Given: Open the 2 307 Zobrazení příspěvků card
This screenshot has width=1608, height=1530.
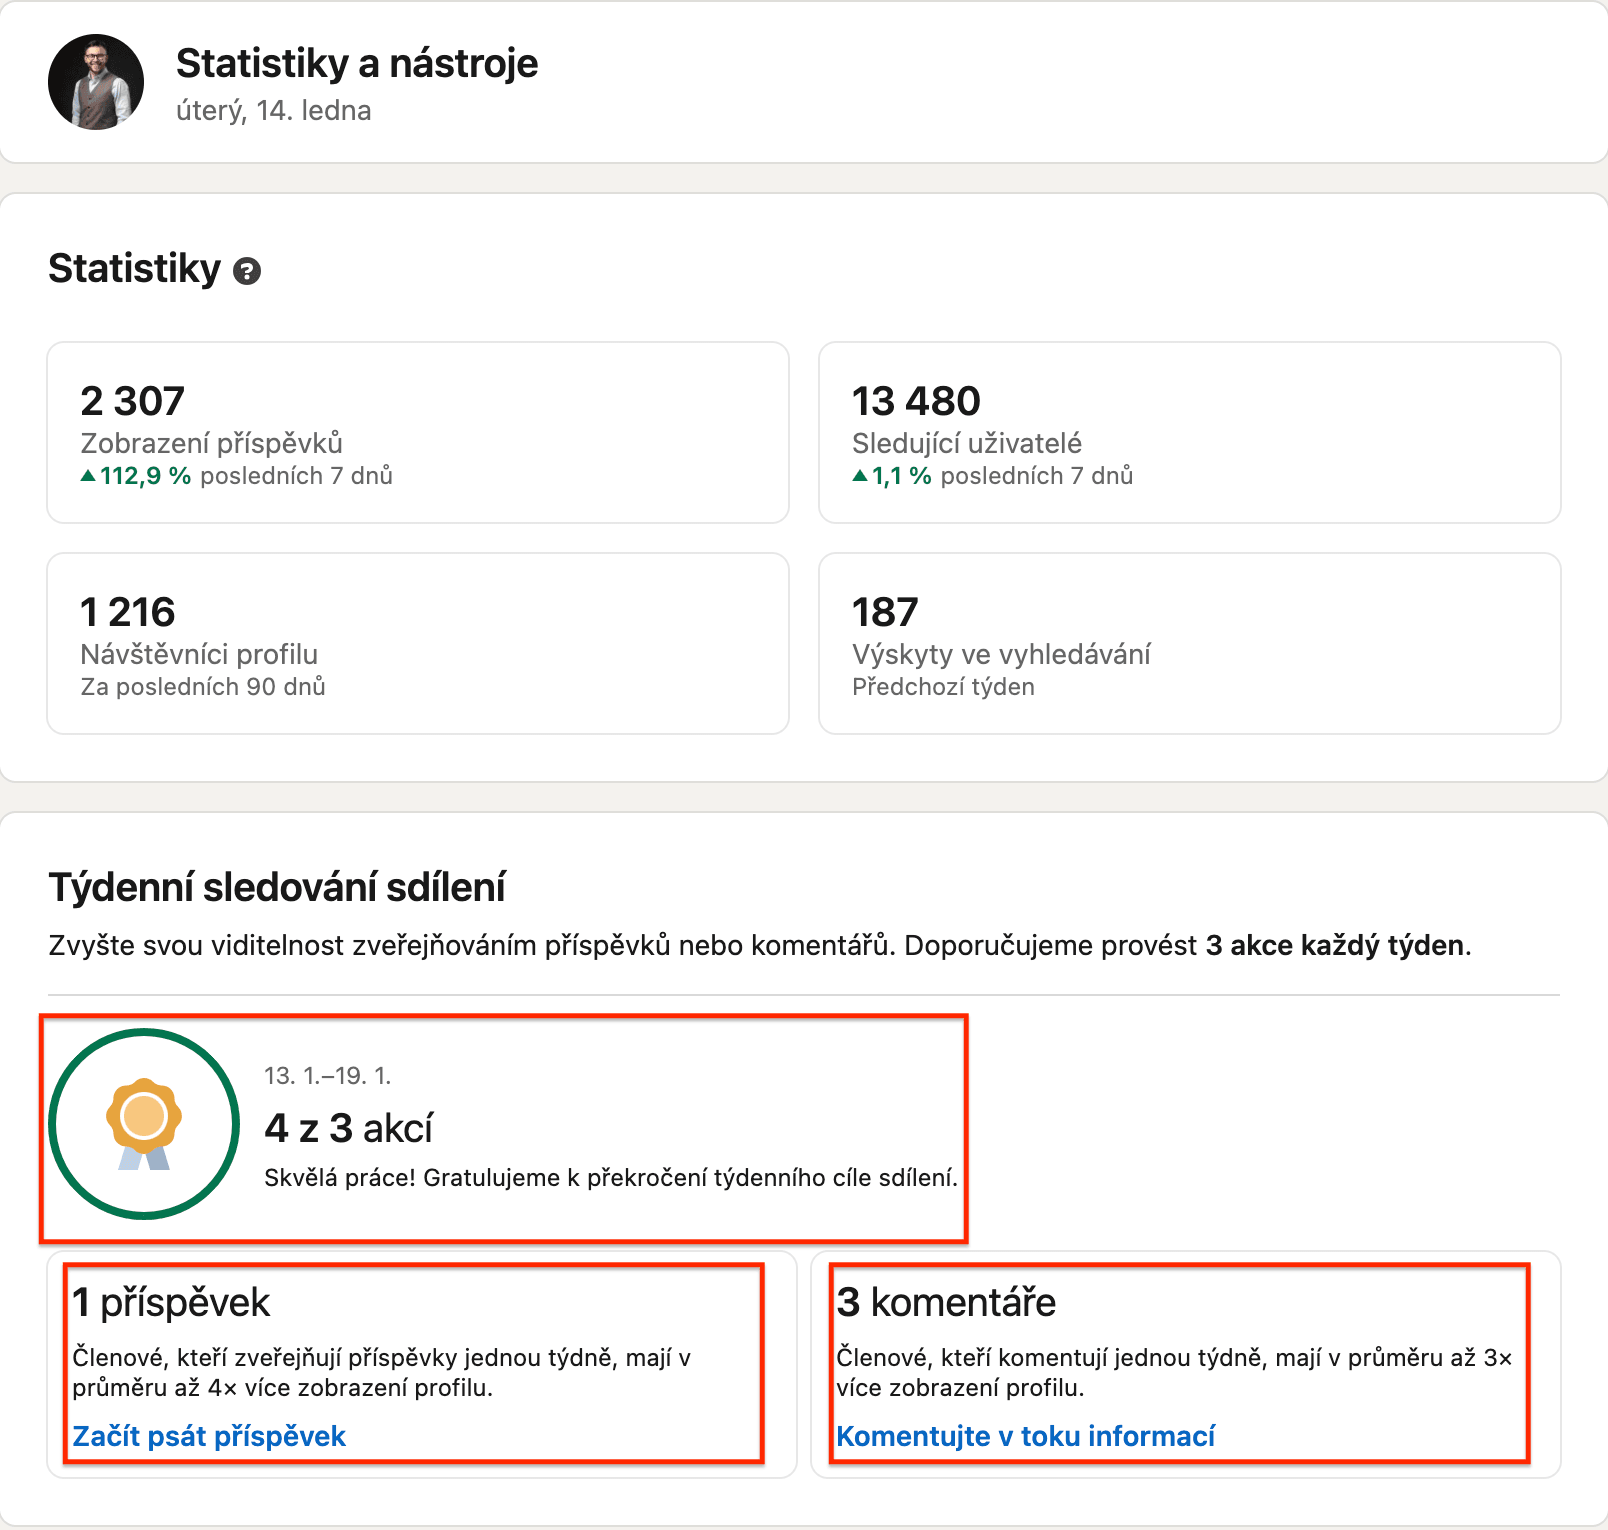Looking at the screenshot, I should (x=418, y=432).
